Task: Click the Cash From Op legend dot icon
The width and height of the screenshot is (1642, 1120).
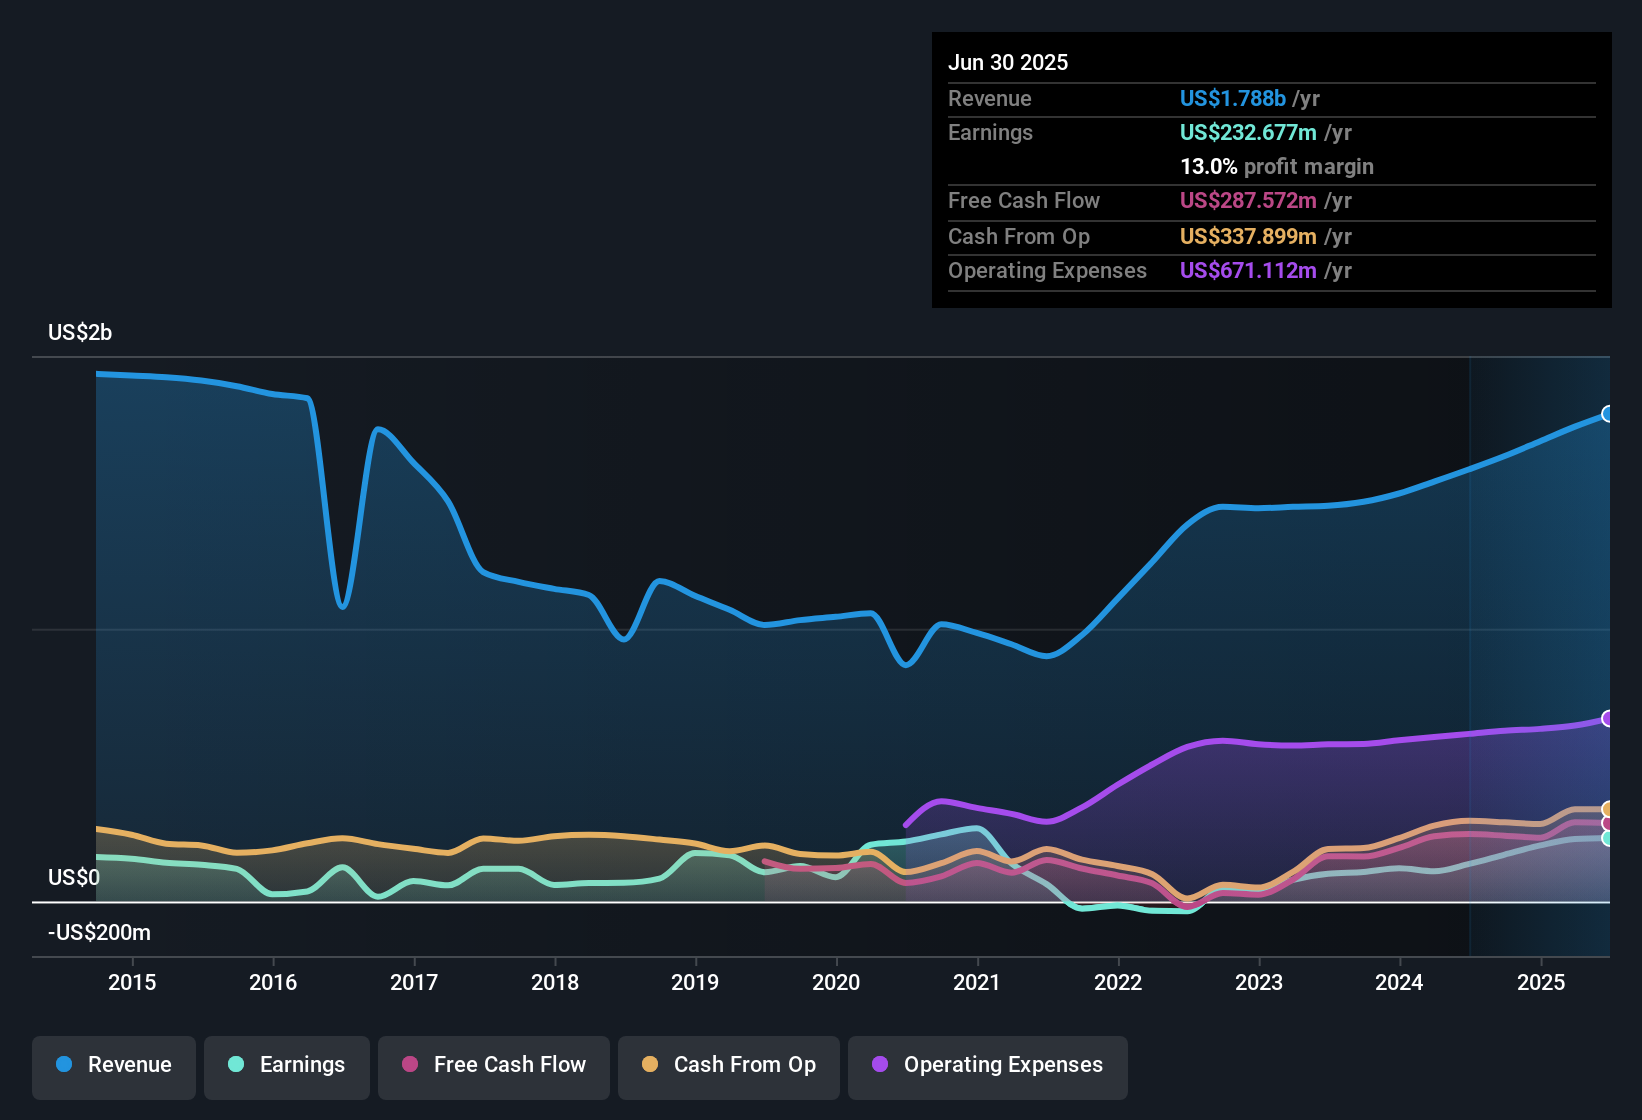Action: (x=650, y=1065)
